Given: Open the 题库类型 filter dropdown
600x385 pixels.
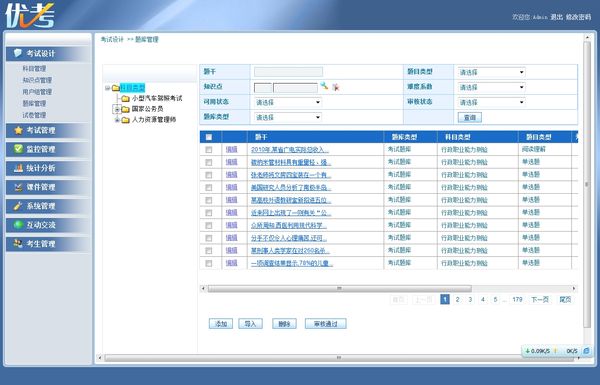Looking at the screenshot, I should [288, 117].
